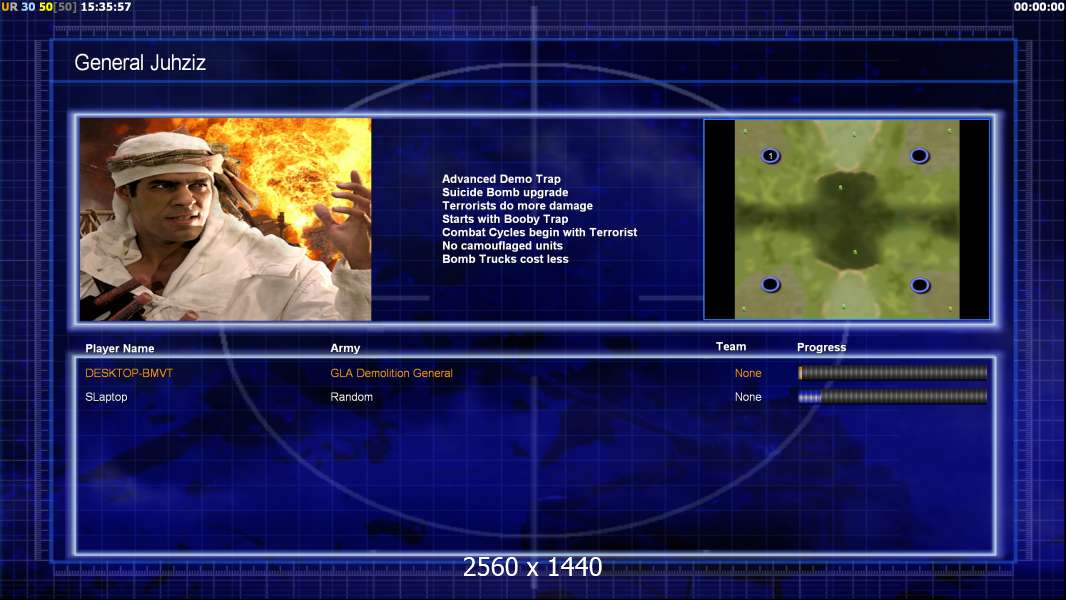Viewport: 1066px width, 600px height.
Task: Select player name 'SLaptop'
Action: coord(106,397)
